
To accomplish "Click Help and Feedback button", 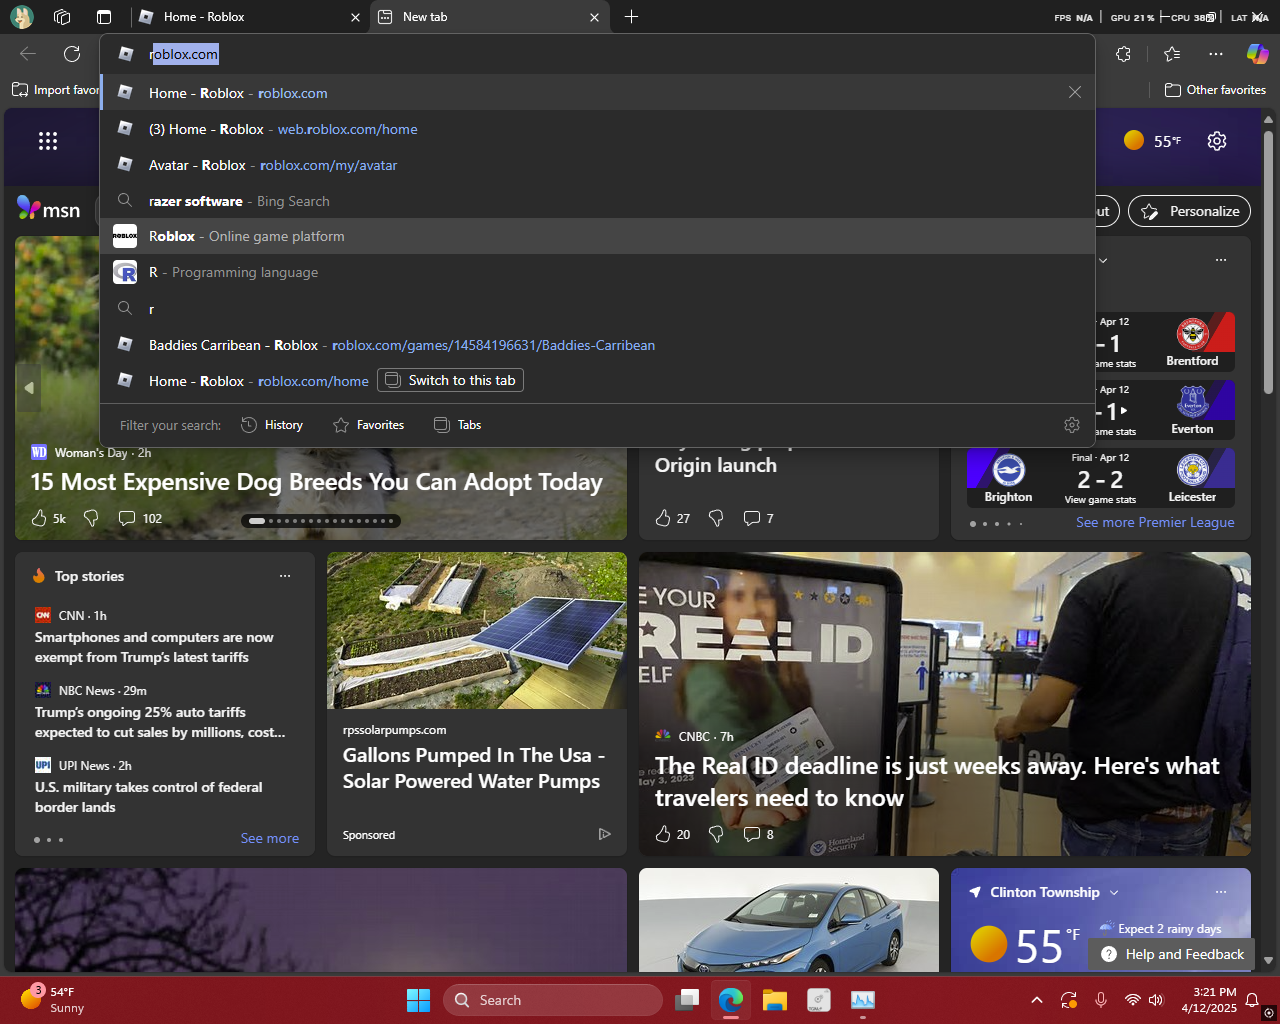I will 1173,954.
